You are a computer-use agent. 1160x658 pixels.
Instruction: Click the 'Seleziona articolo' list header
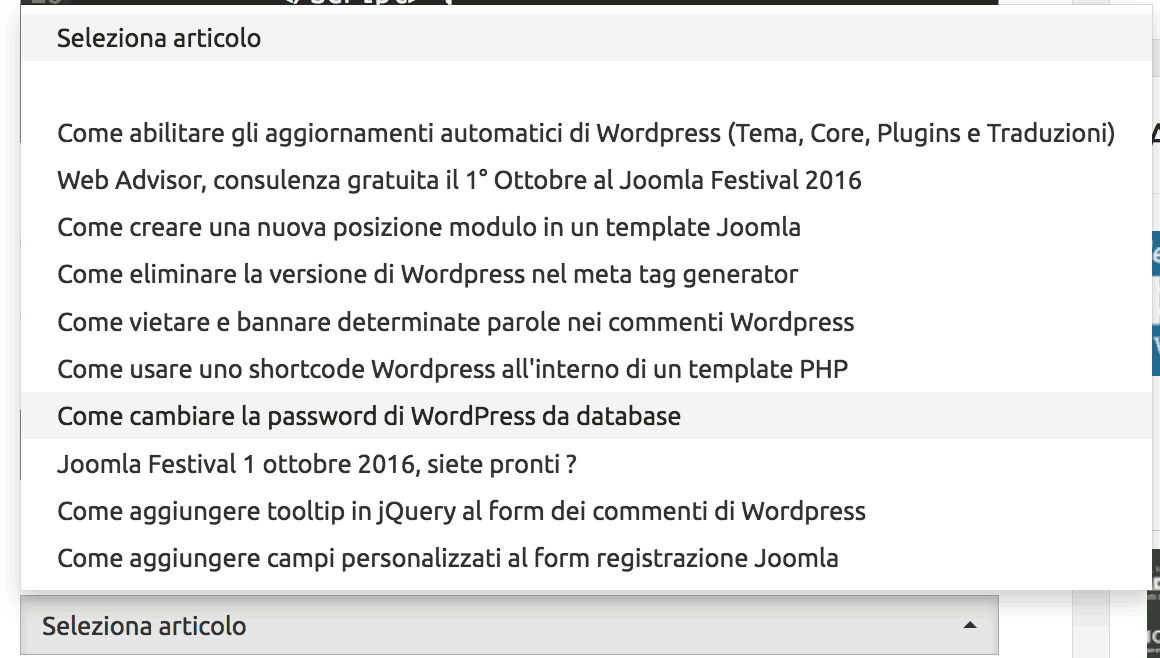click(x=160, y=38)
